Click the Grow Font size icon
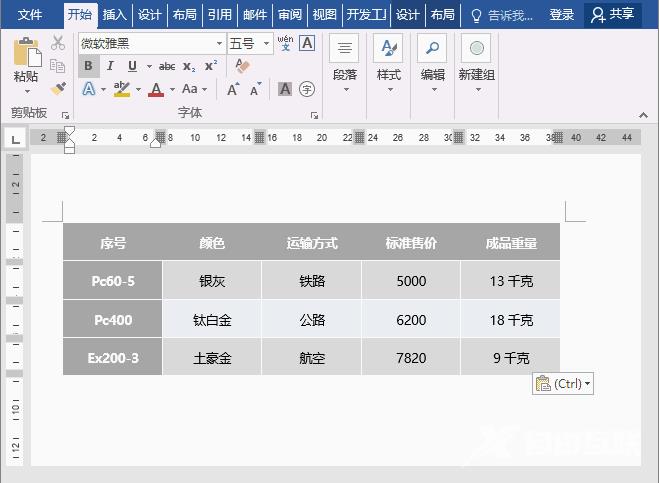Screen dimensions: 659x483 (x=233, y=89)
